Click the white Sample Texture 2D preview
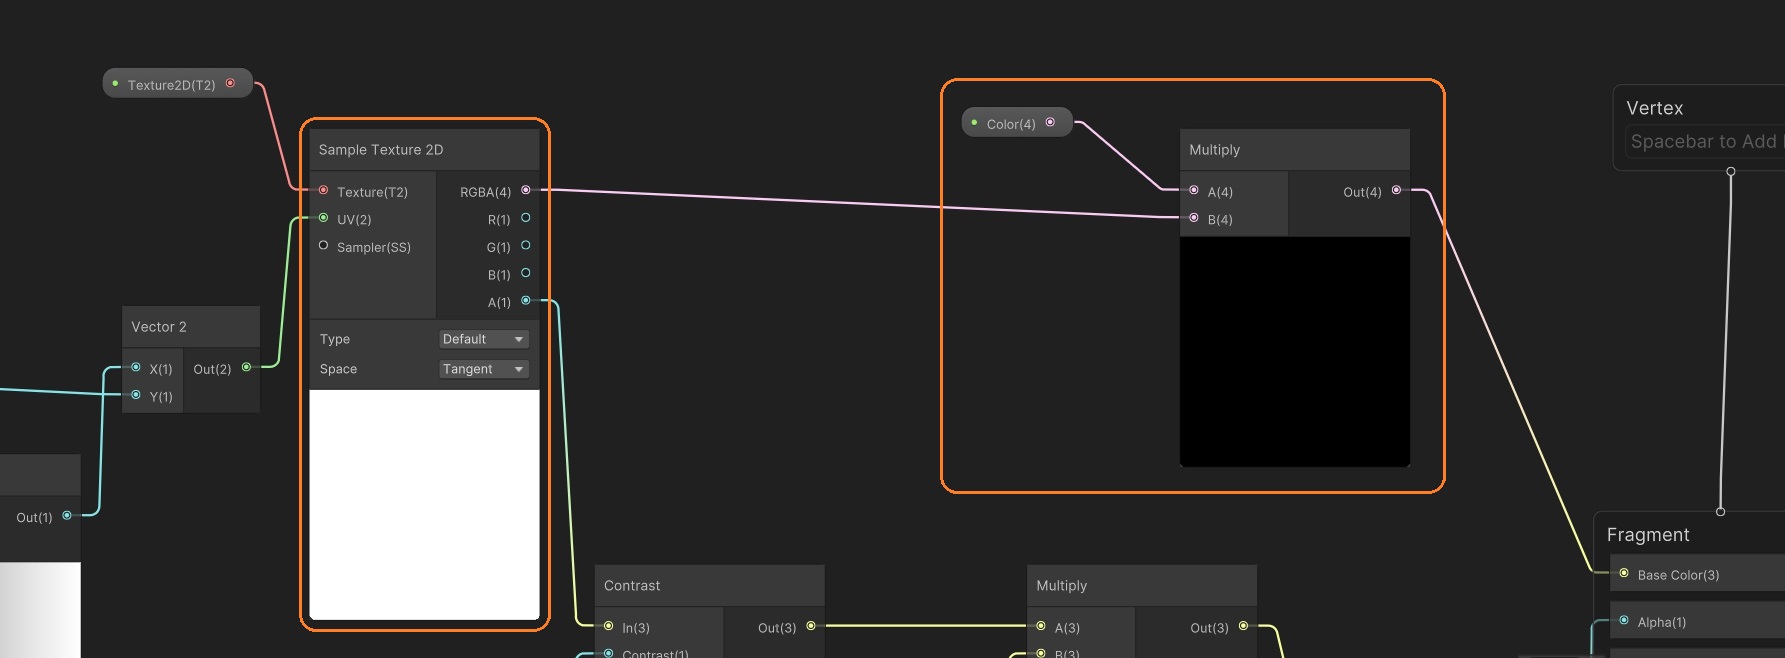 coord(424,504)
